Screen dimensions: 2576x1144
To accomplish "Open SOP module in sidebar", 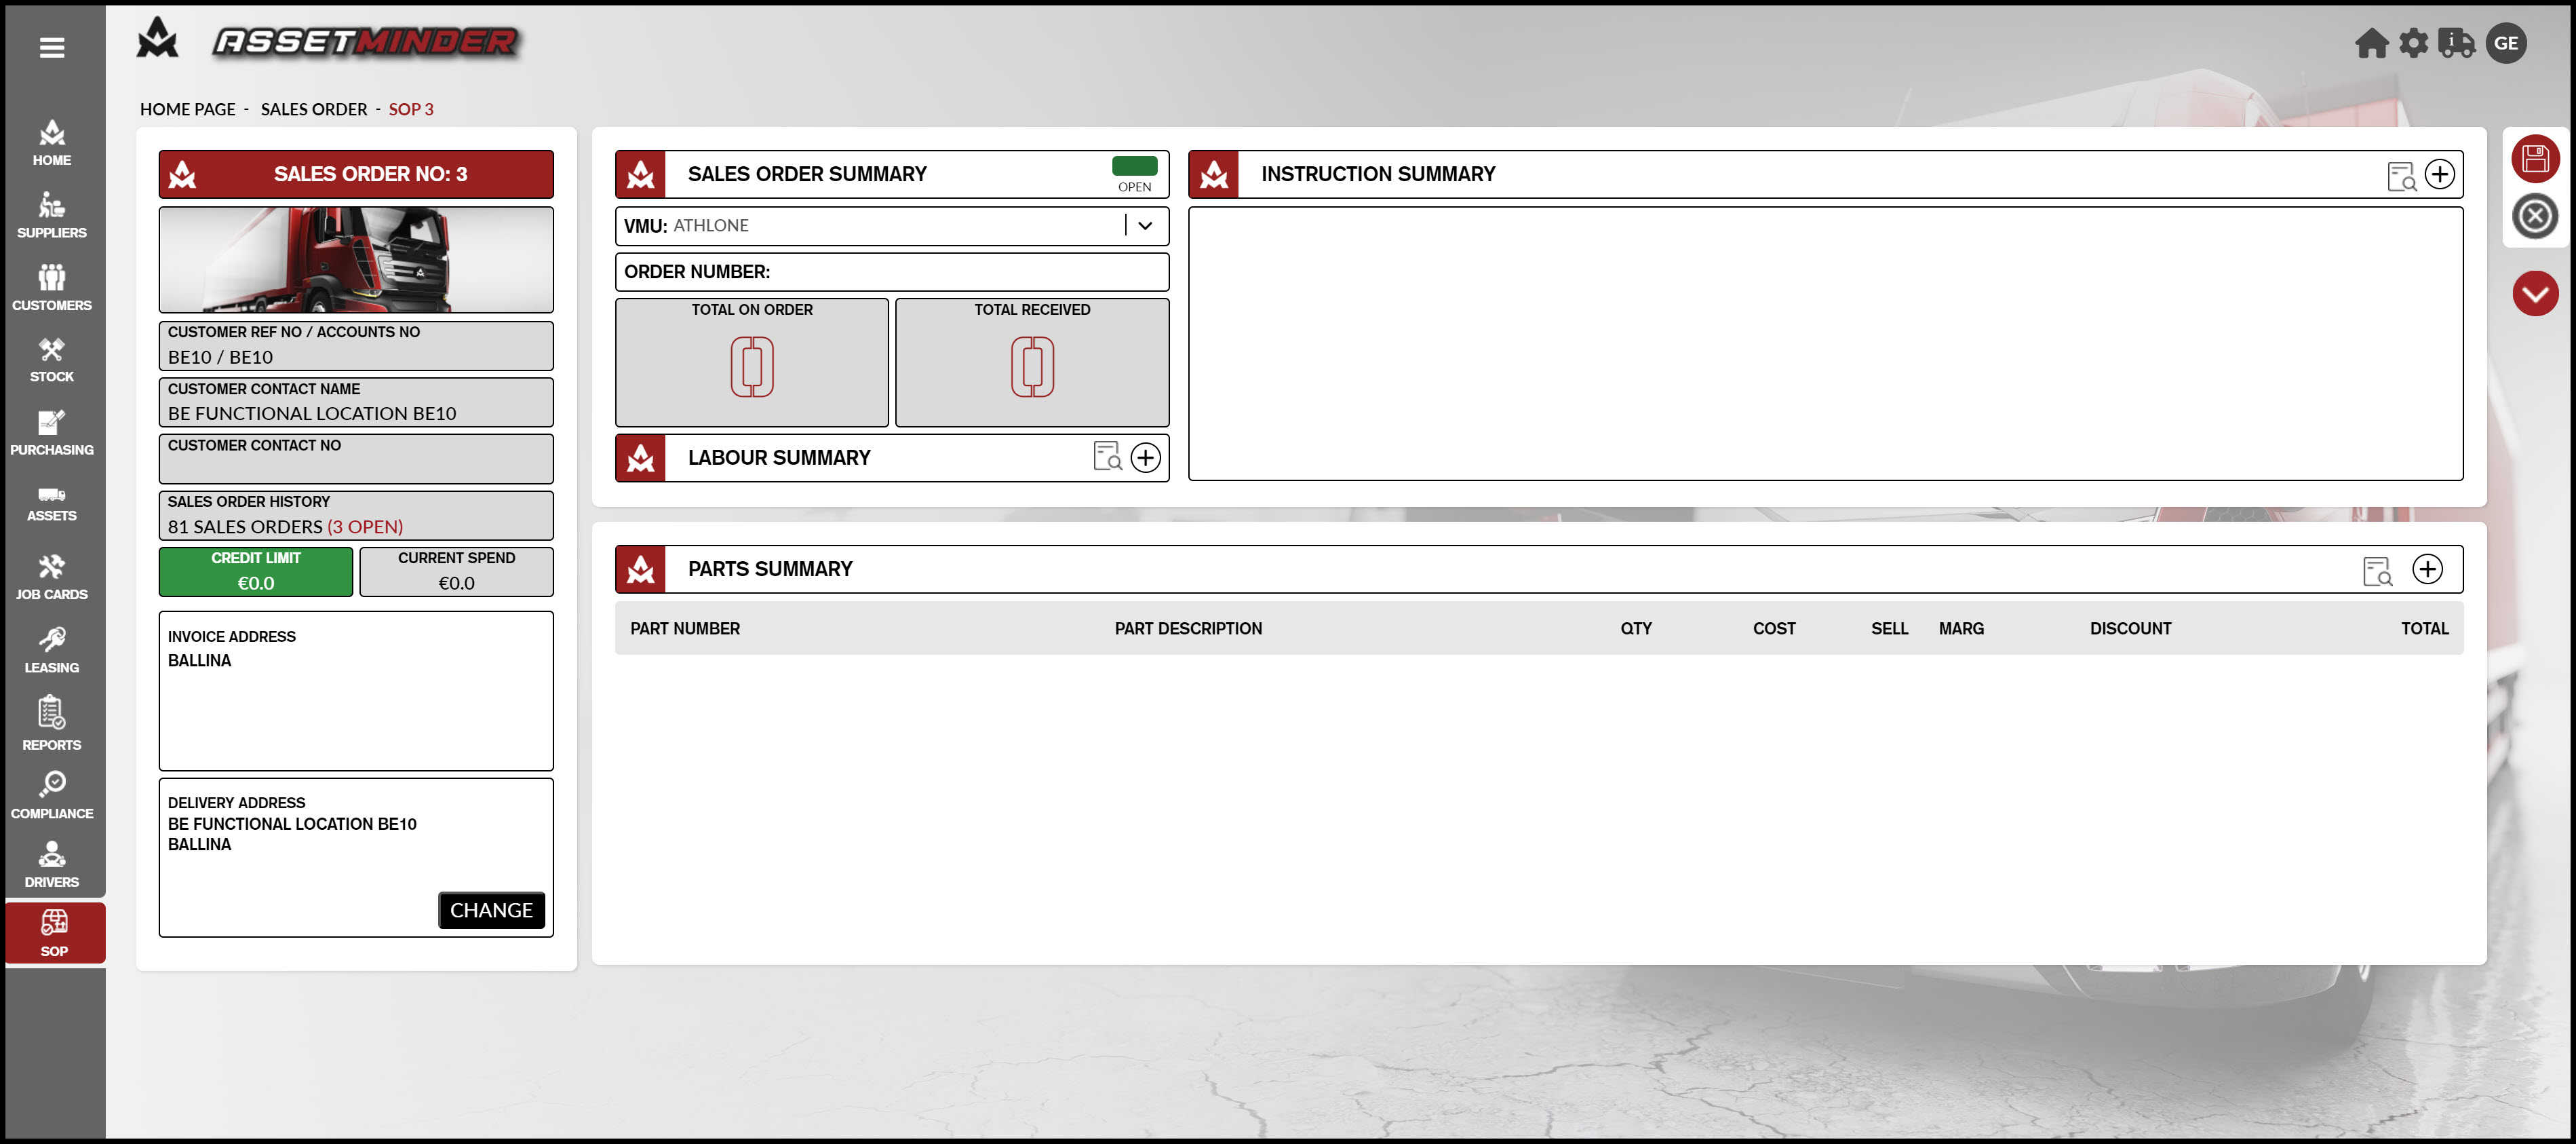I will click(x=55, y=933).
